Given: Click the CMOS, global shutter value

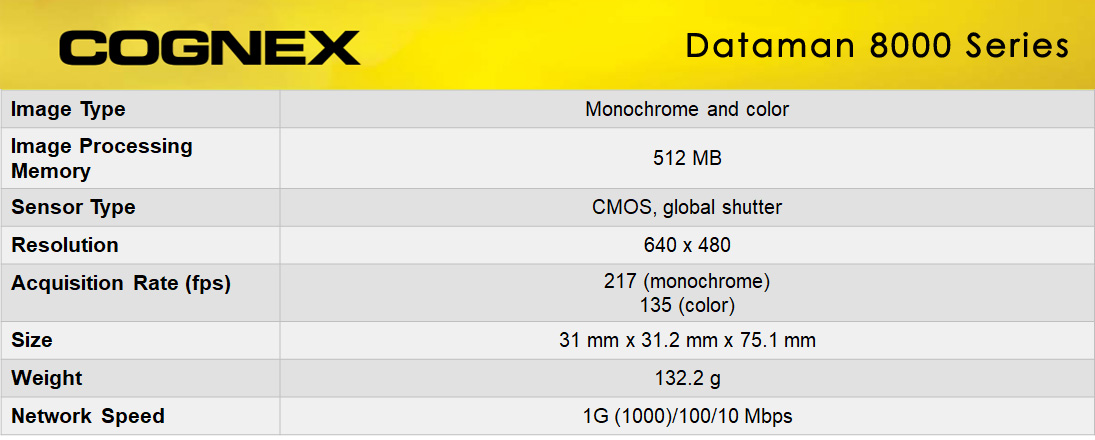Looking at the screenshot, I should click(x=687, y=207).
